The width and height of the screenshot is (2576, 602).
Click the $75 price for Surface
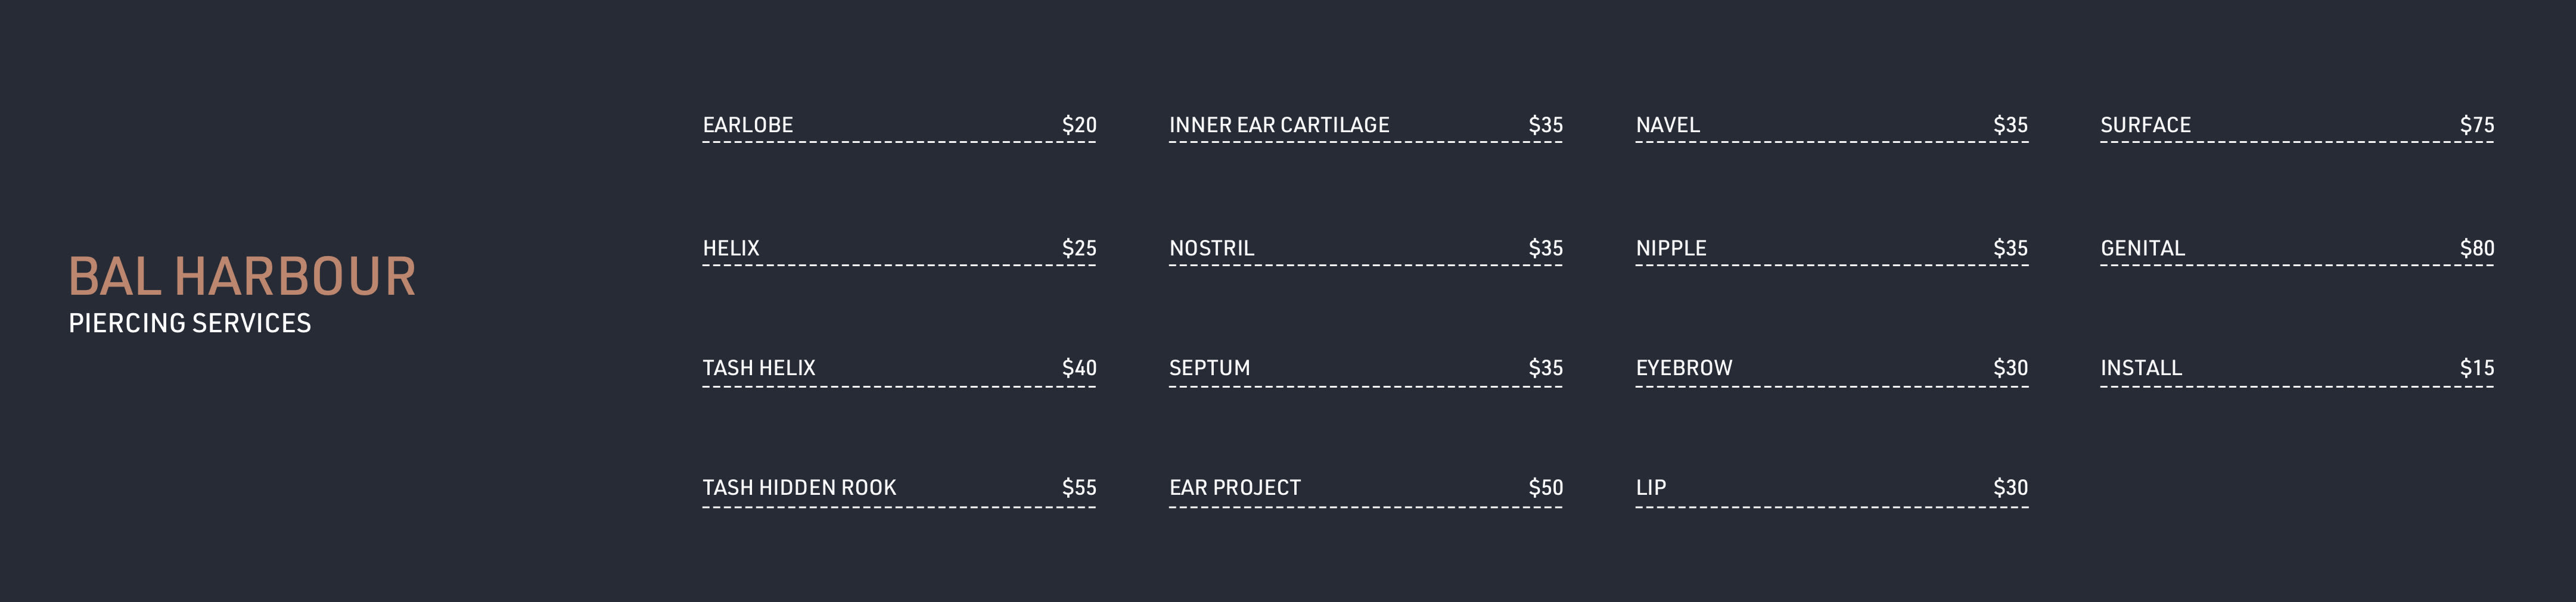click(2477, 125)
